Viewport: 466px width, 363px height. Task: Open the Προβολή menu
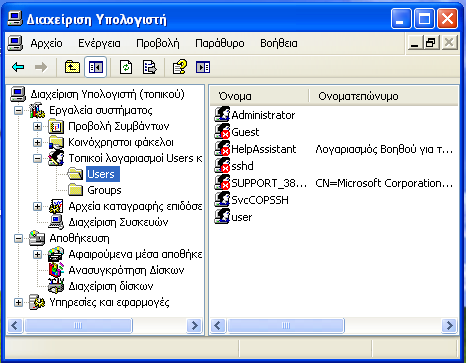[x=158, y=43]
